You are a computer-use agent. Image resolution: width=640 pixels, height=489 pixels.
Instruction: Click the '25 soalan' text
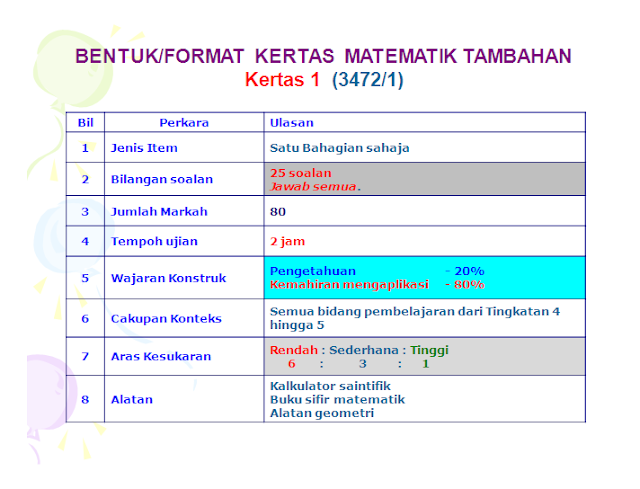[300, 173]
